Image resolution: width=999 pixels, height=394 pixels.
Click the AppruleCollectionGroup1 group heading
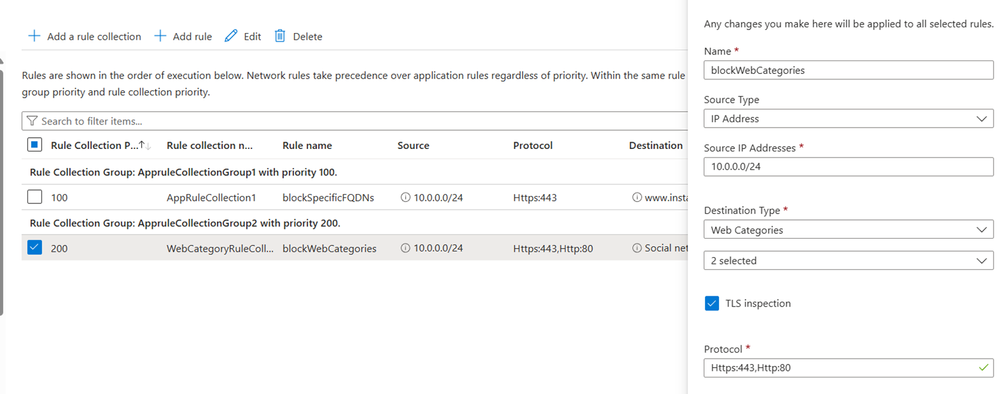click(x=183, y=172)
